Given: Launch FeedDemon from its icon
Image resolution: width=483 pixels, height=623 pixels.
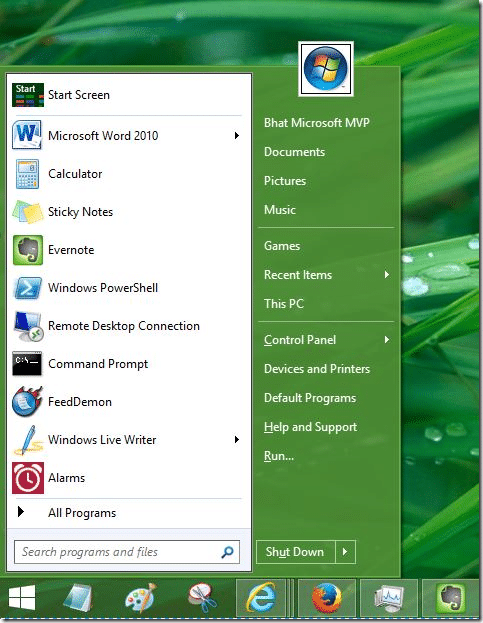Looking at the screenshot, I should (x=27, y=402).
